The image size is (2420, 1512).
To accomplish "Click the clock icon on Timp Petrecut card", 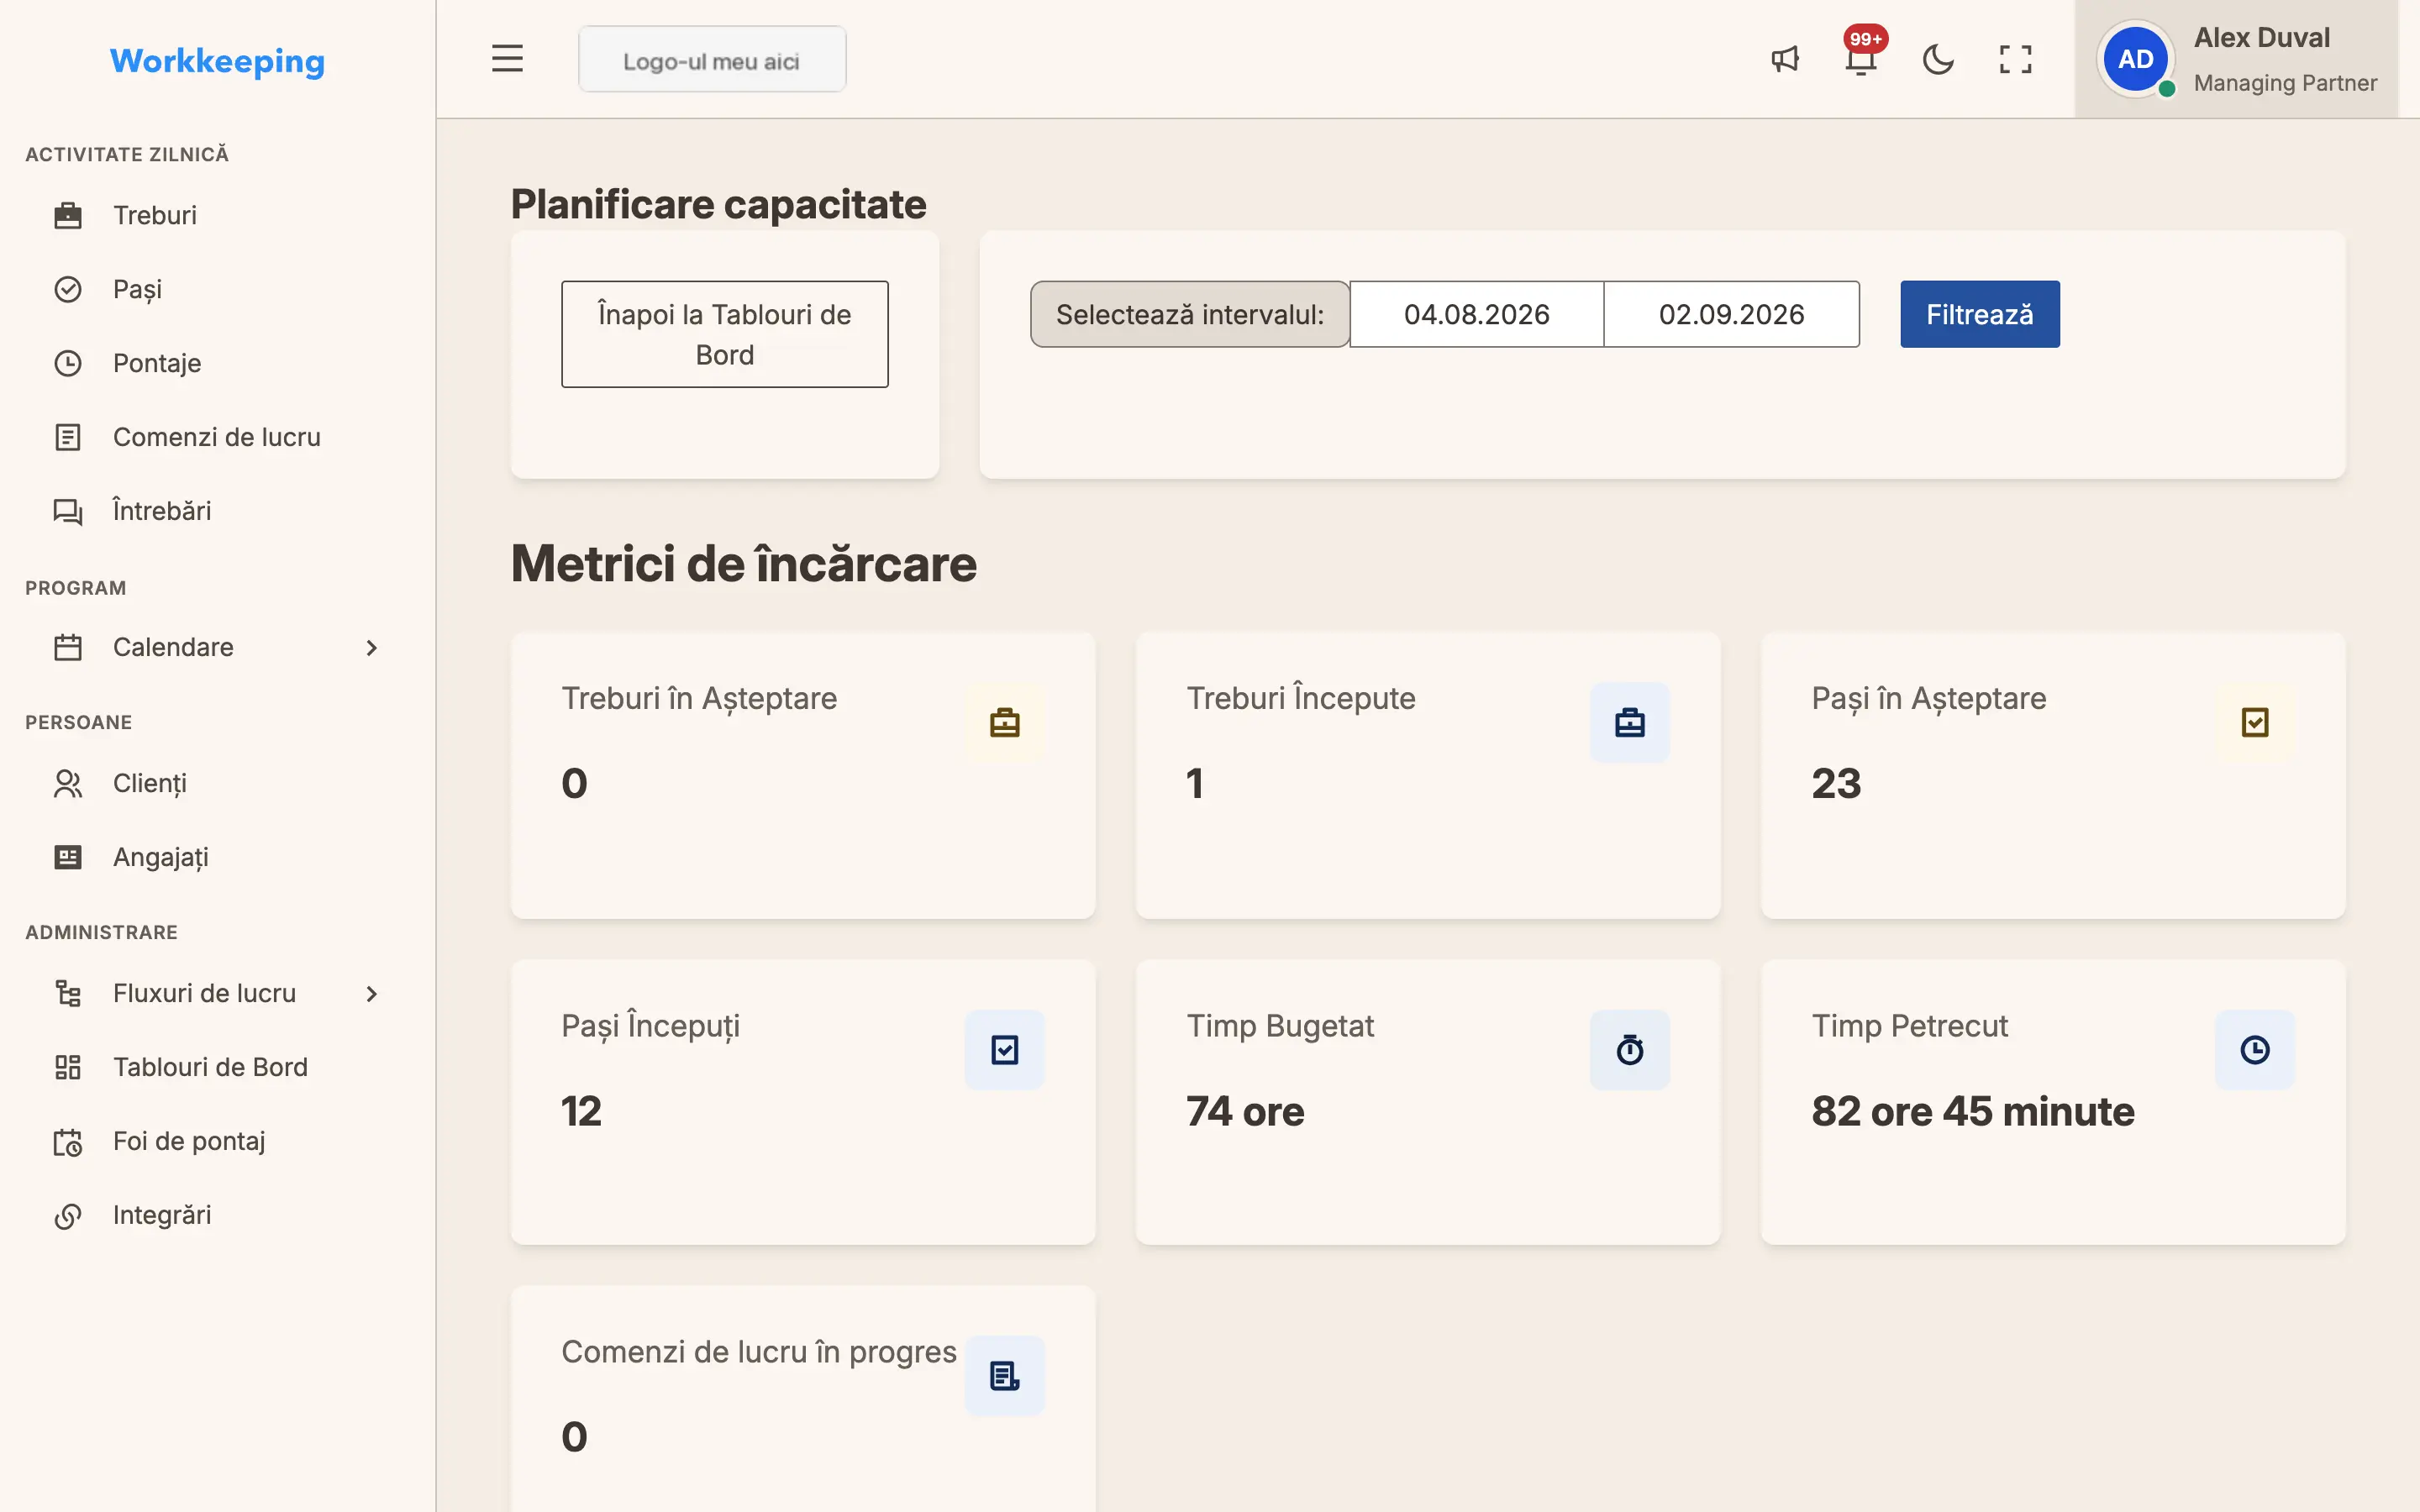I will pos(2254,1050).
